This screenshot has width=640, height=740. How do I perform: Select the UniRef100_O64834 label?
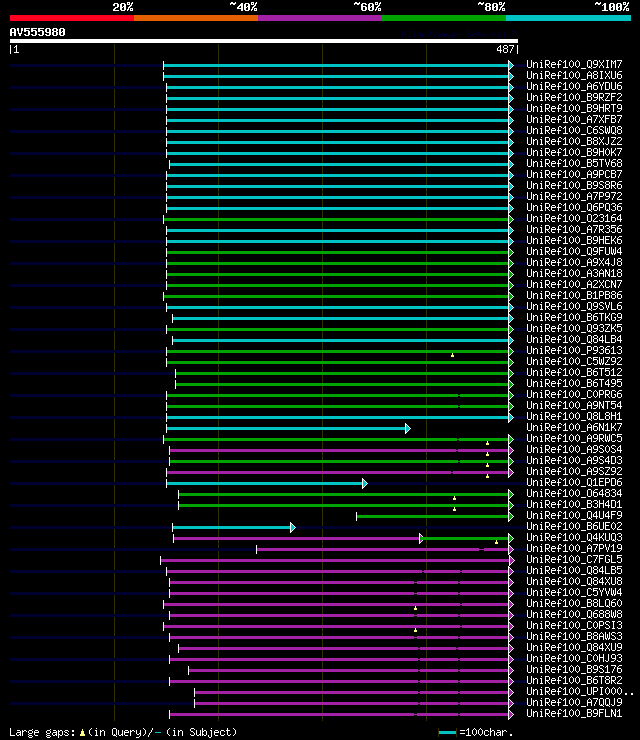pyautogui.click(x=574, y=494)
